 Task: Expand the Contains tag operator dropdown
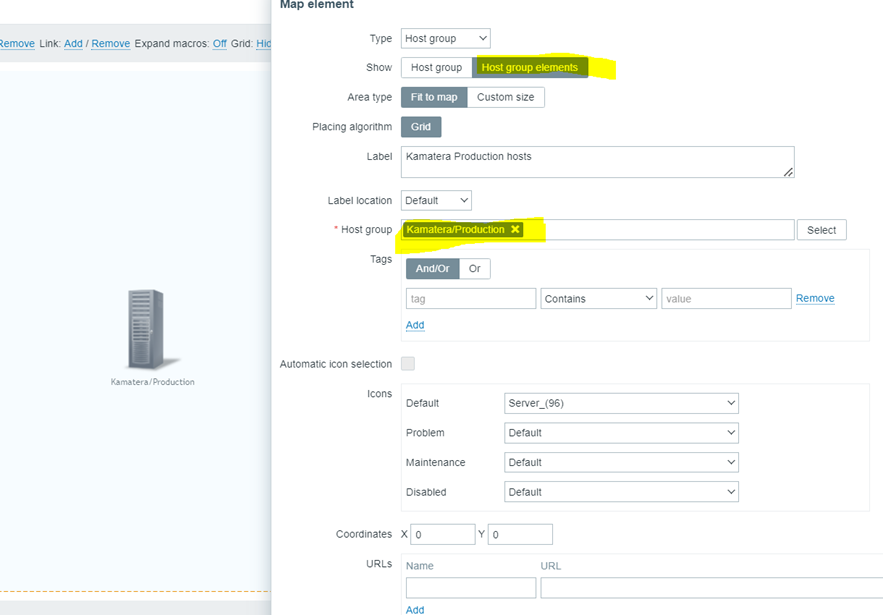598,299
